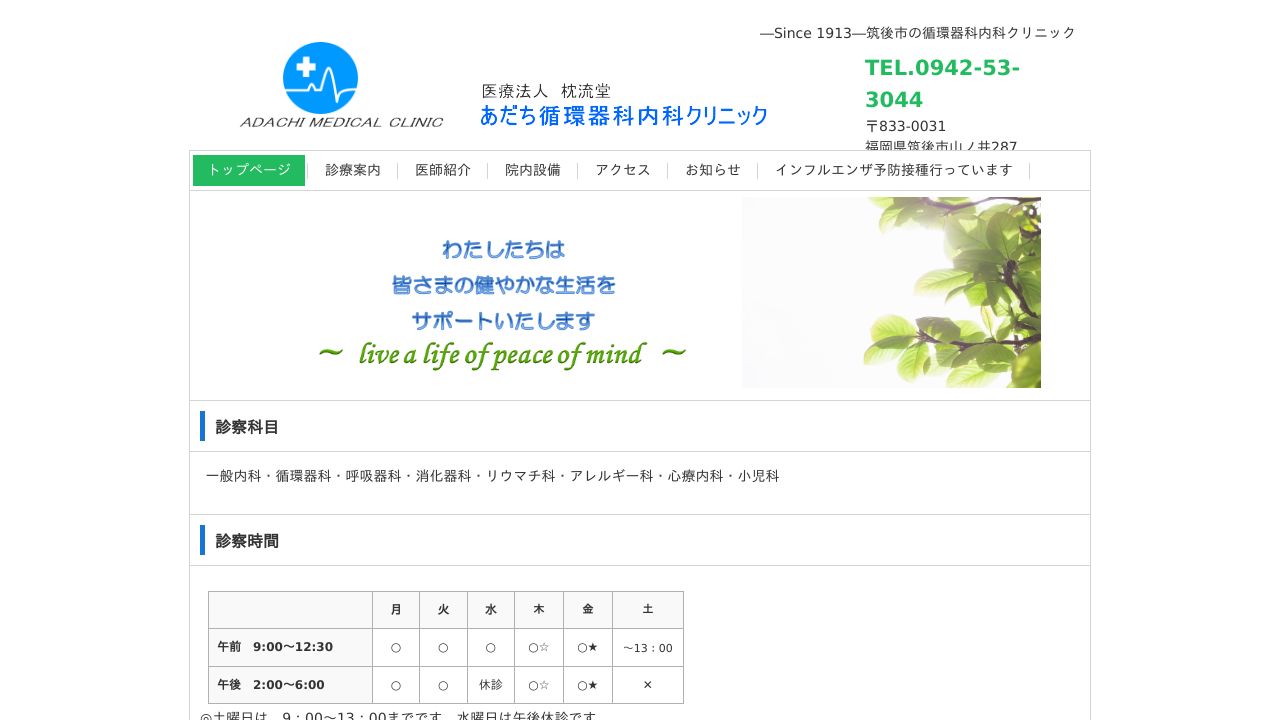
Task: Click the 土 column header in the schedule table
Action: (x=647, y=609)
